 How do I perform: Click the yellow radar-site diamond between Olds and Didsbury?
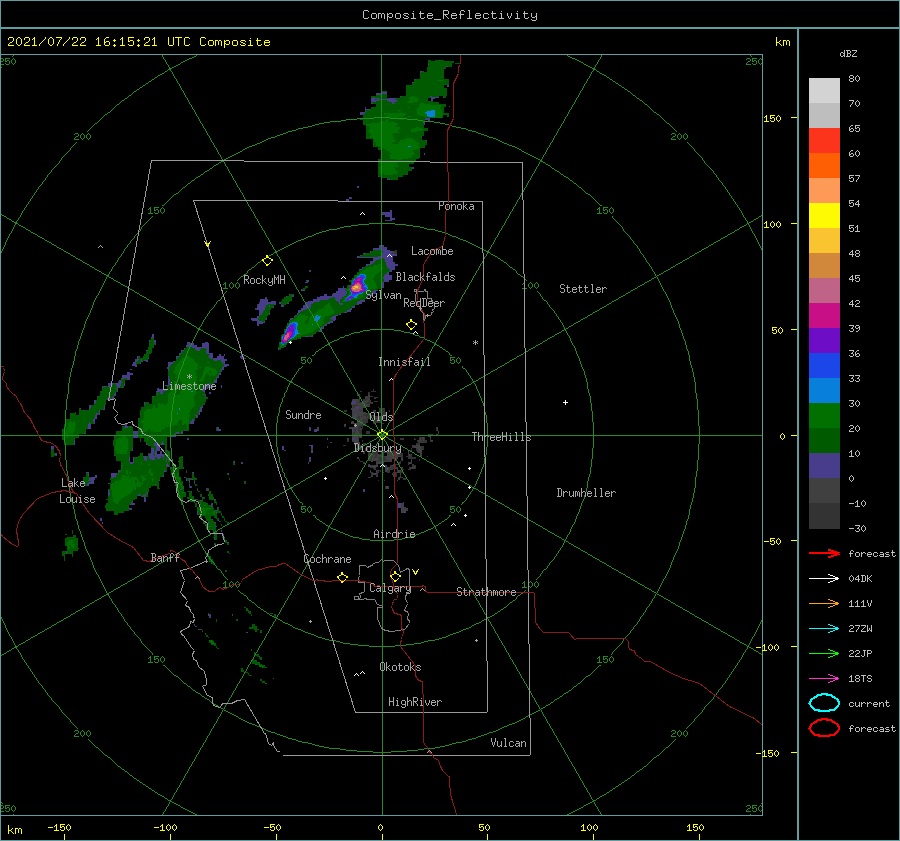click(382, 435)
